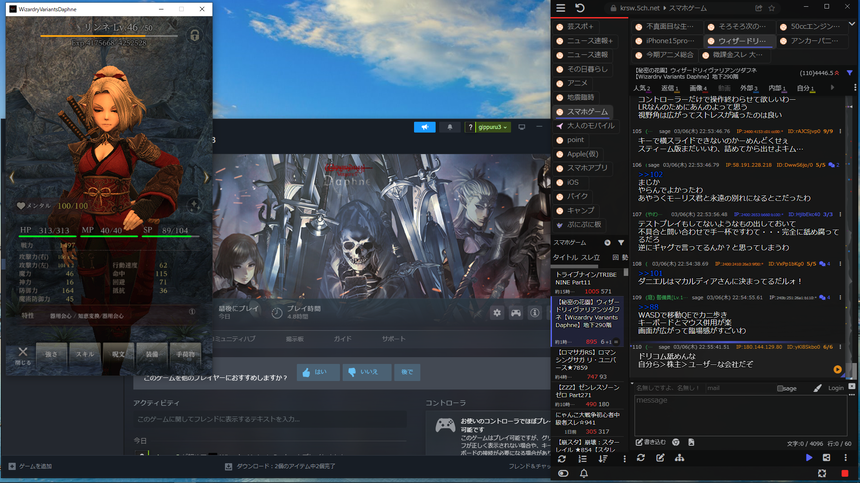This screenshot has width=860, height=483.
Task: Click the reload/history arrow icon beside the hamburger
Action: 580,8
